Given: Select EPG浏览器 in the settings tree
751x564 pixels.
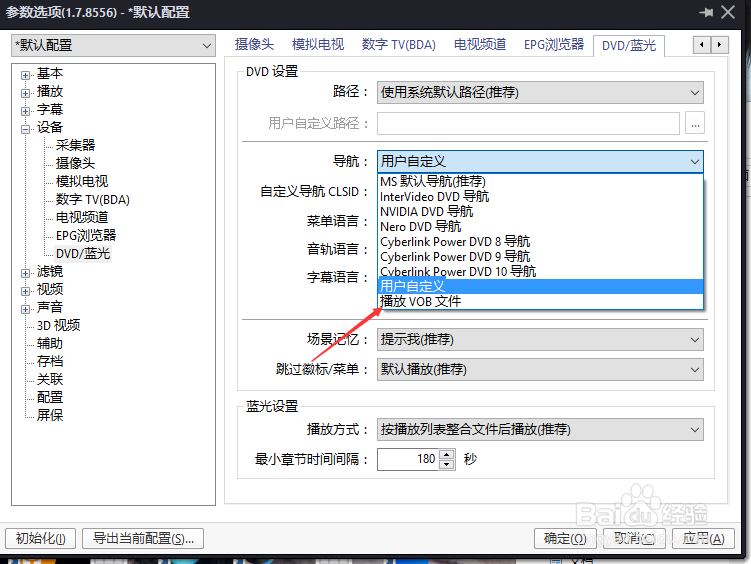Looking at the screenshot, I should point(86,236).
